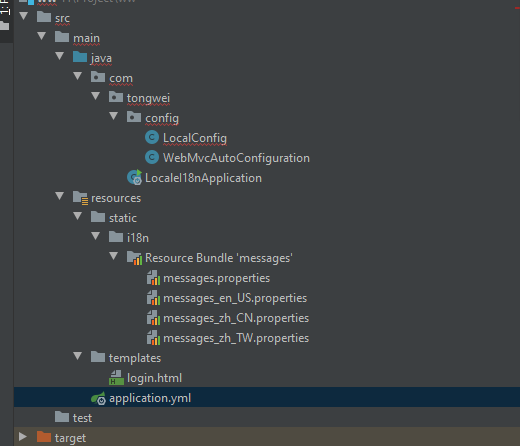Click the src folder icon
The width and height of the screenshot is (520, 446).
tap(44, 17)
